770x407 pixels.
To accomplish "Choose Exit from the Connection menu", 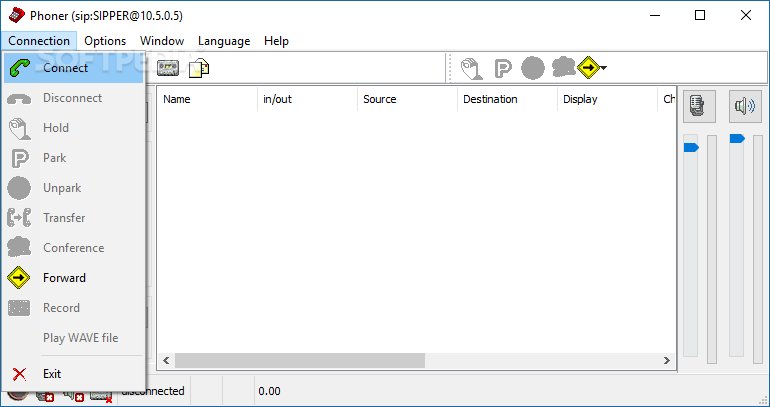I will pyautogui.click(x=74, y=374).
